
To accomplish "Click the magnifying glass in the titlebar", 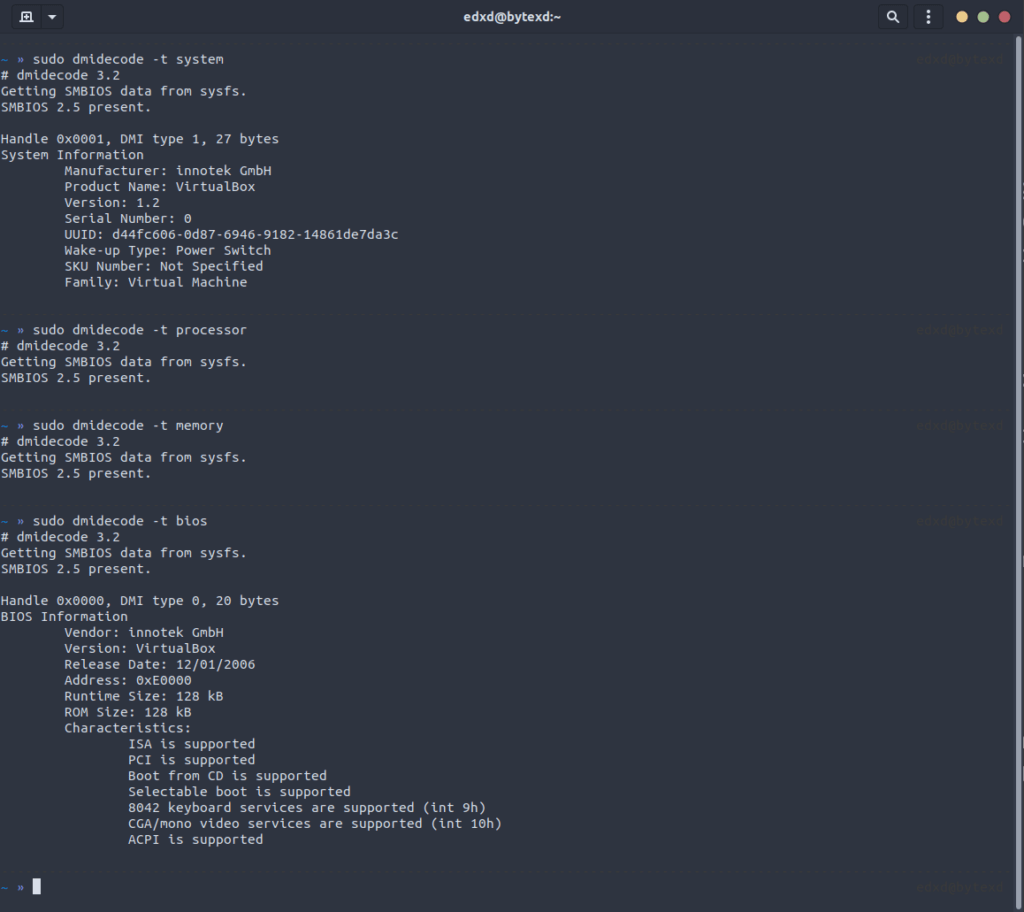I will coord(892,16).
